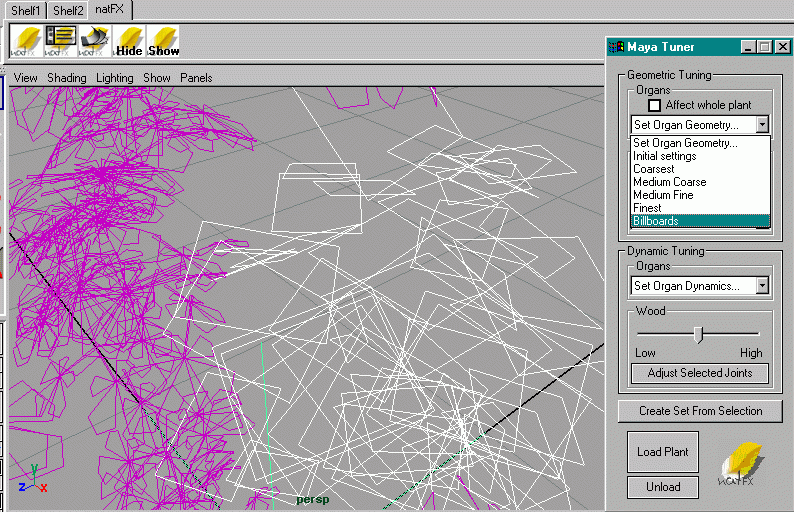Screen dimensions: 794x512
Task: Open the Set Organ Dynamics dropdown
Action: coord(700,286)
